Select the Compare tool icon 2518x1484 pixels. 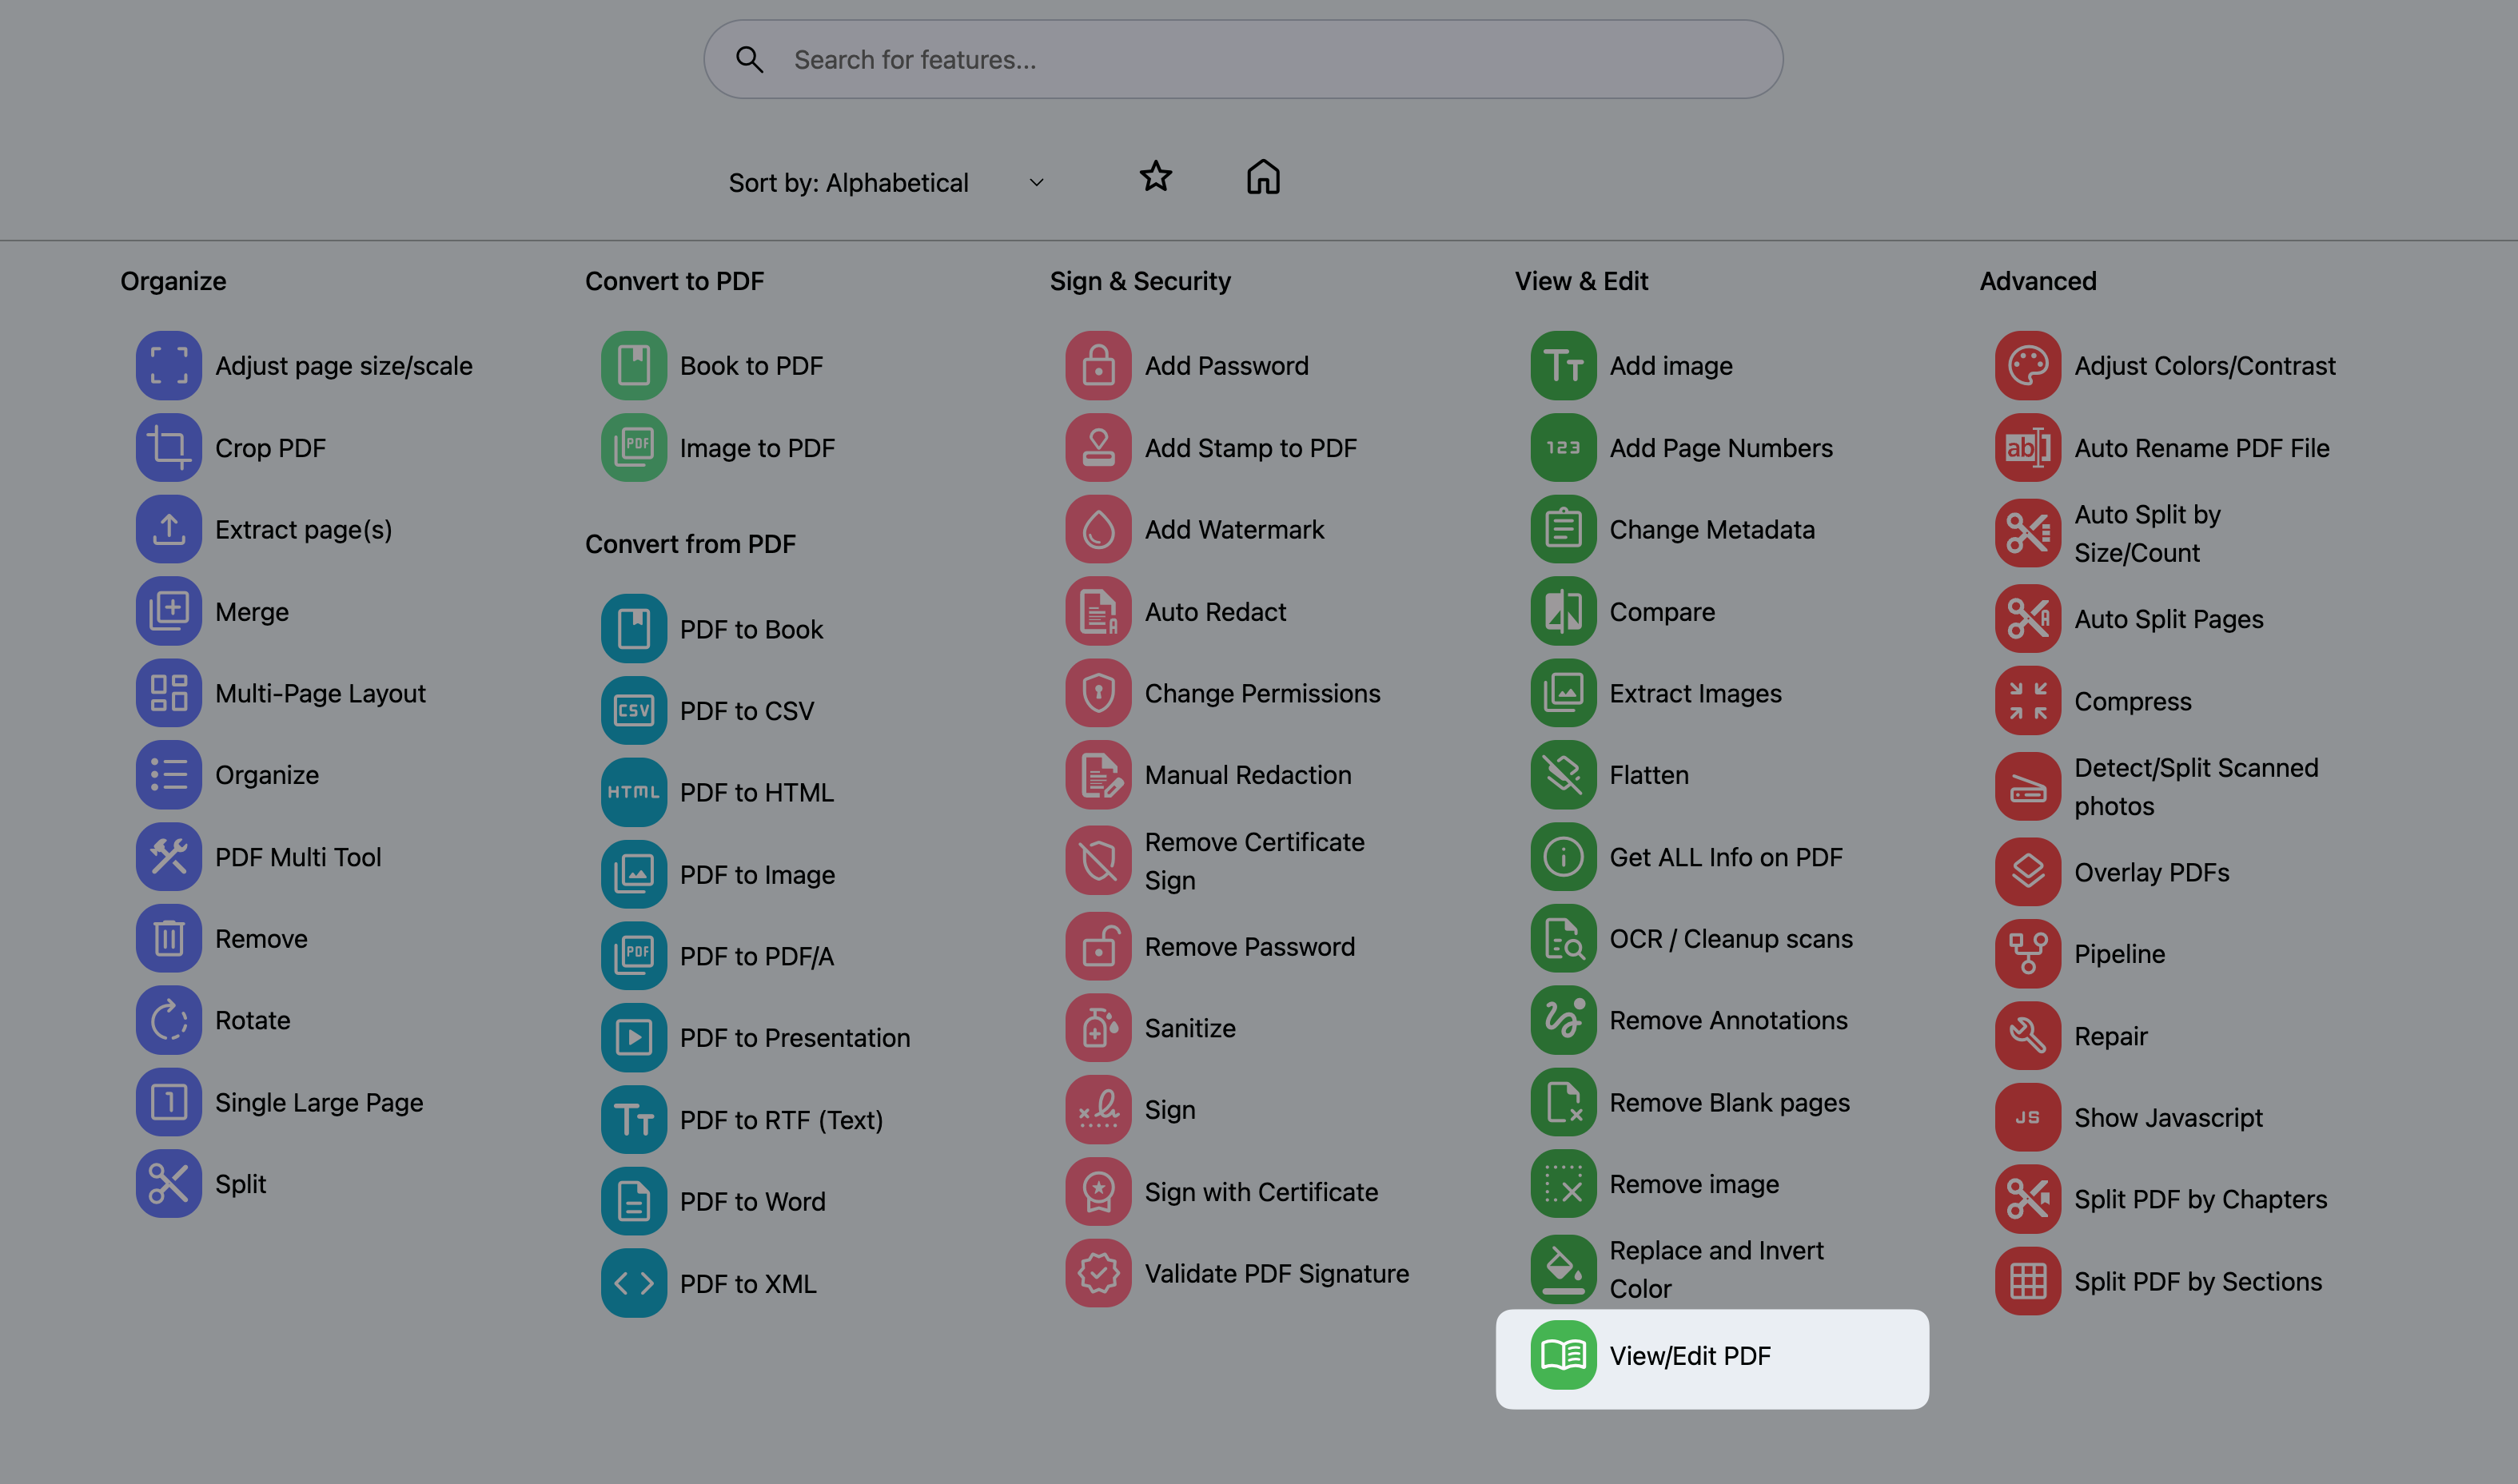[x=1562, y=611]
